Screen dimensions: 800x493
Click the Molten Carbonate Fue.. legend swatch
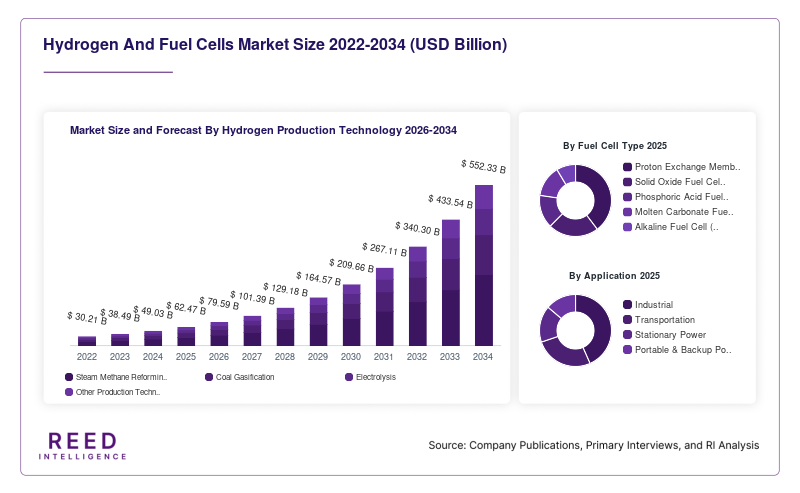(628, 212)
